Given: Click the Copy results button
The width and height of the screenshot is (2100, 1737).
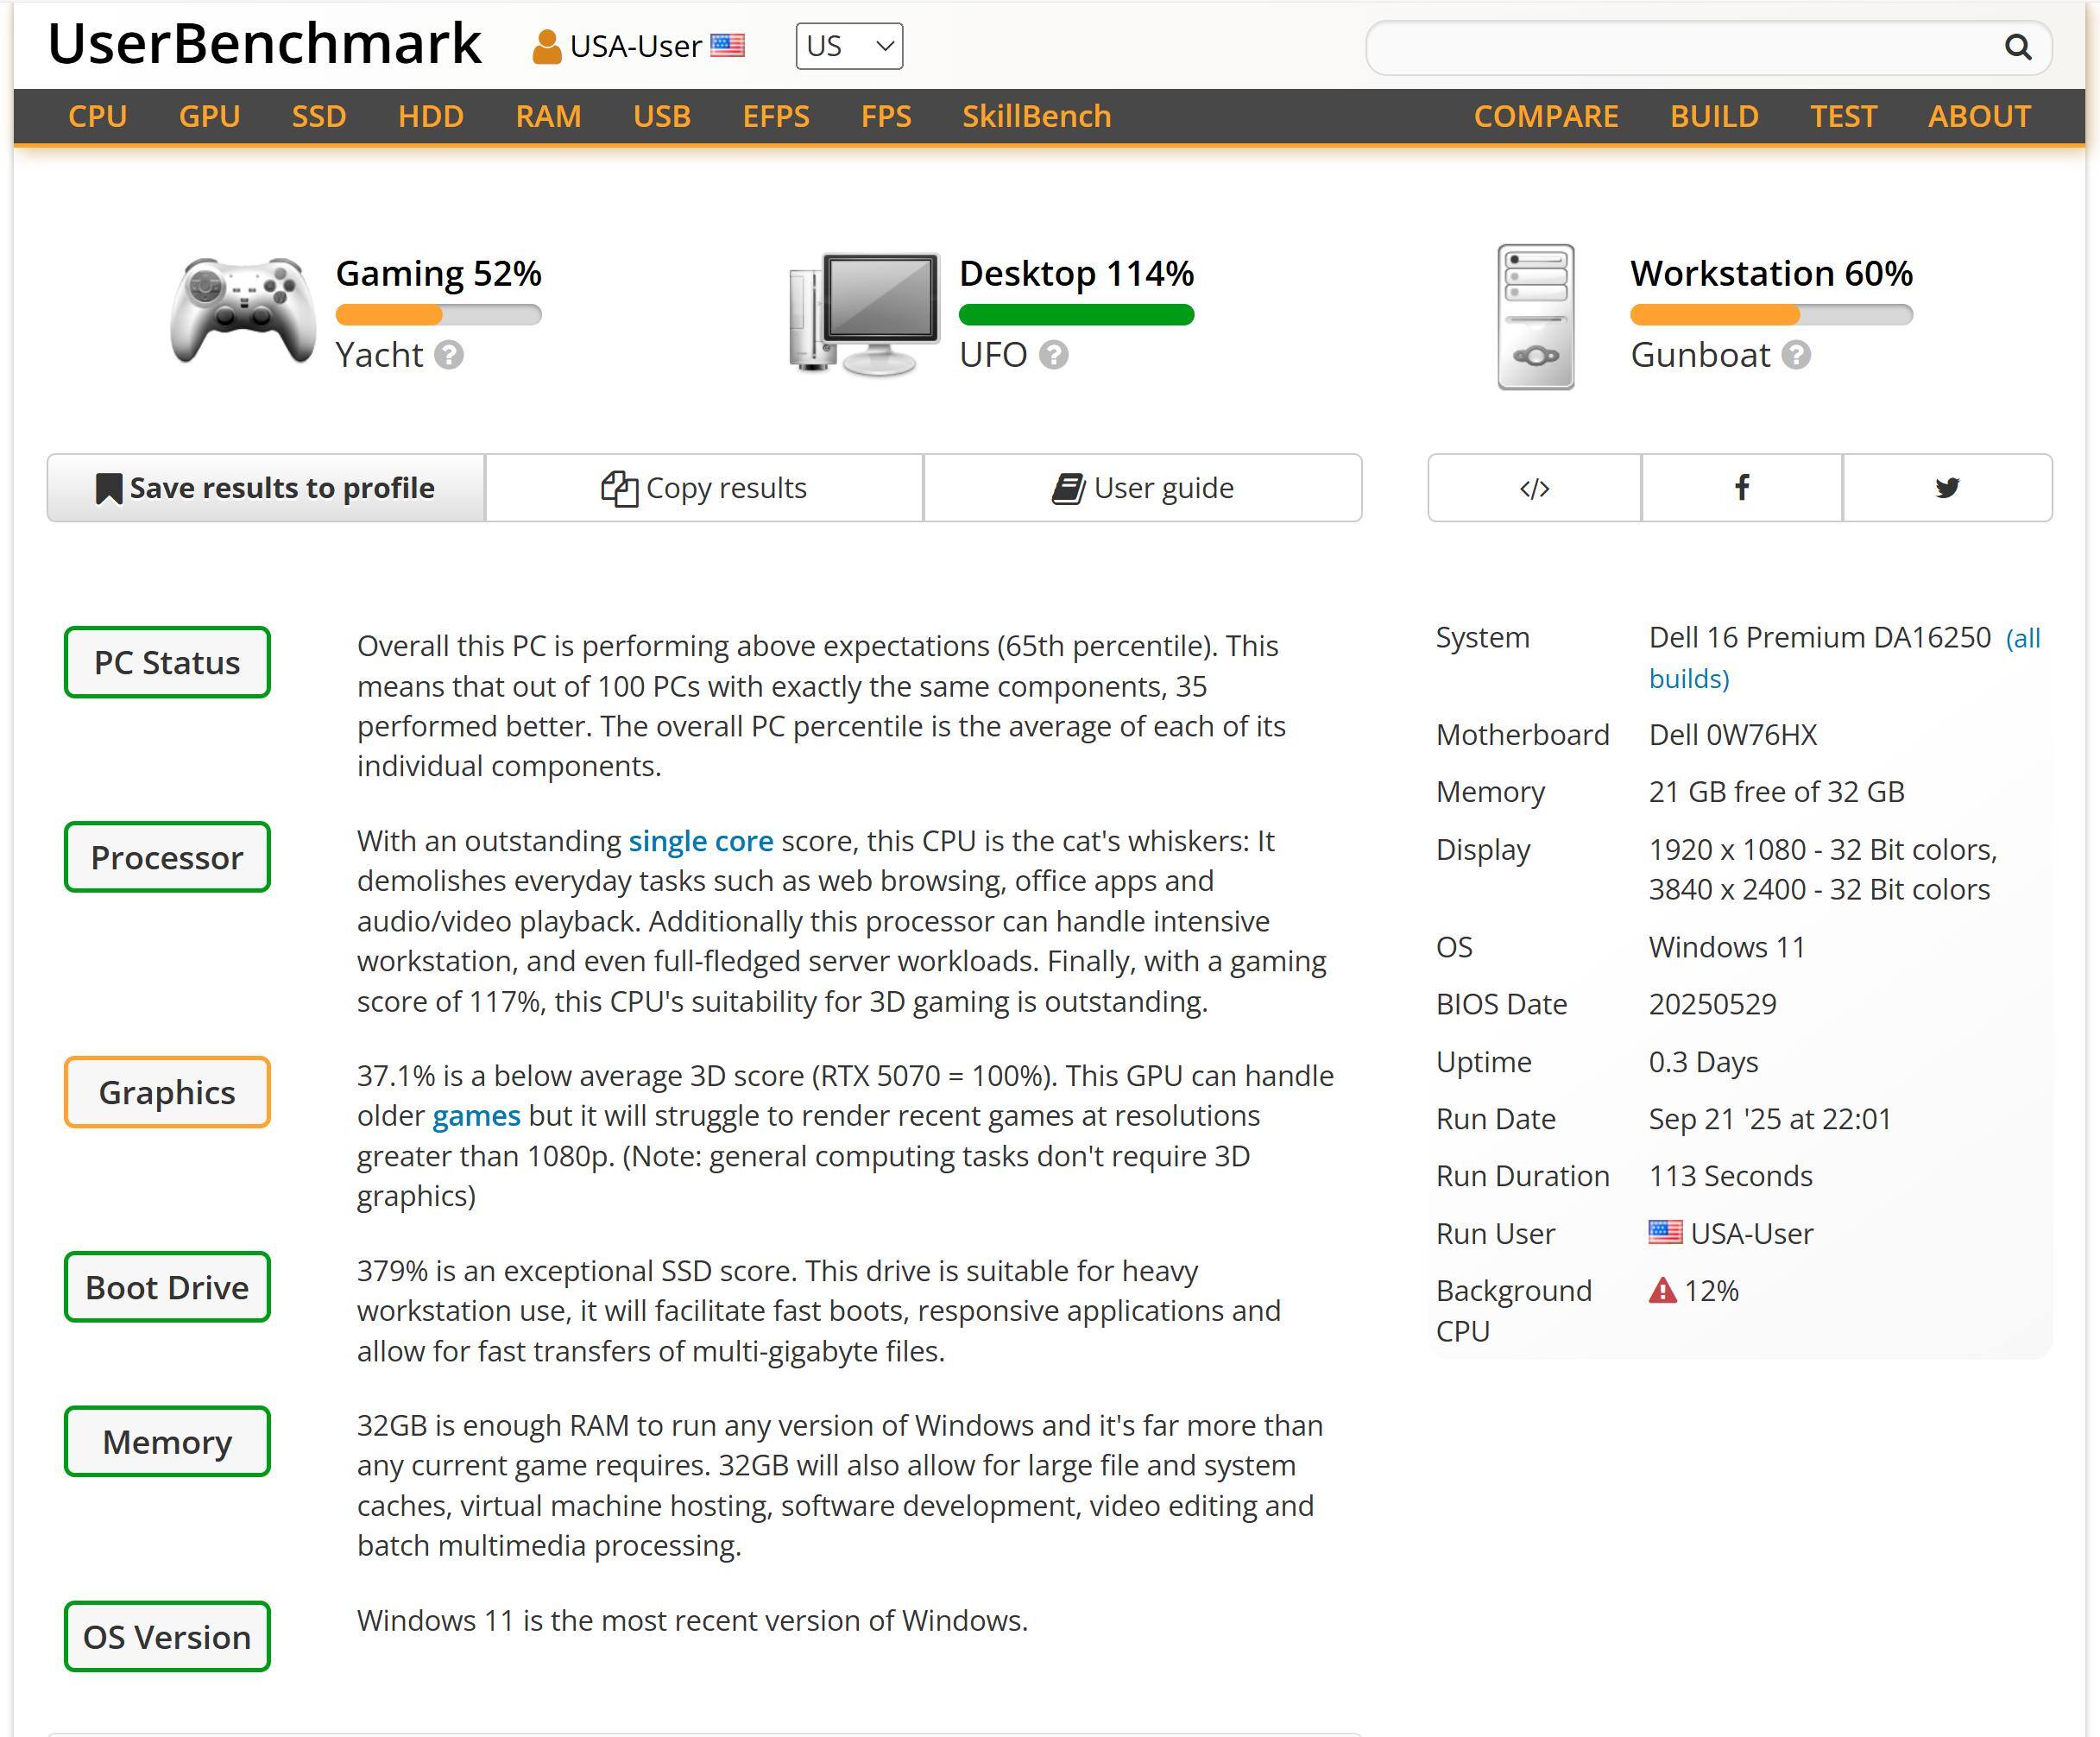Looking at the screenshot, I should click(x=704, y=488).
